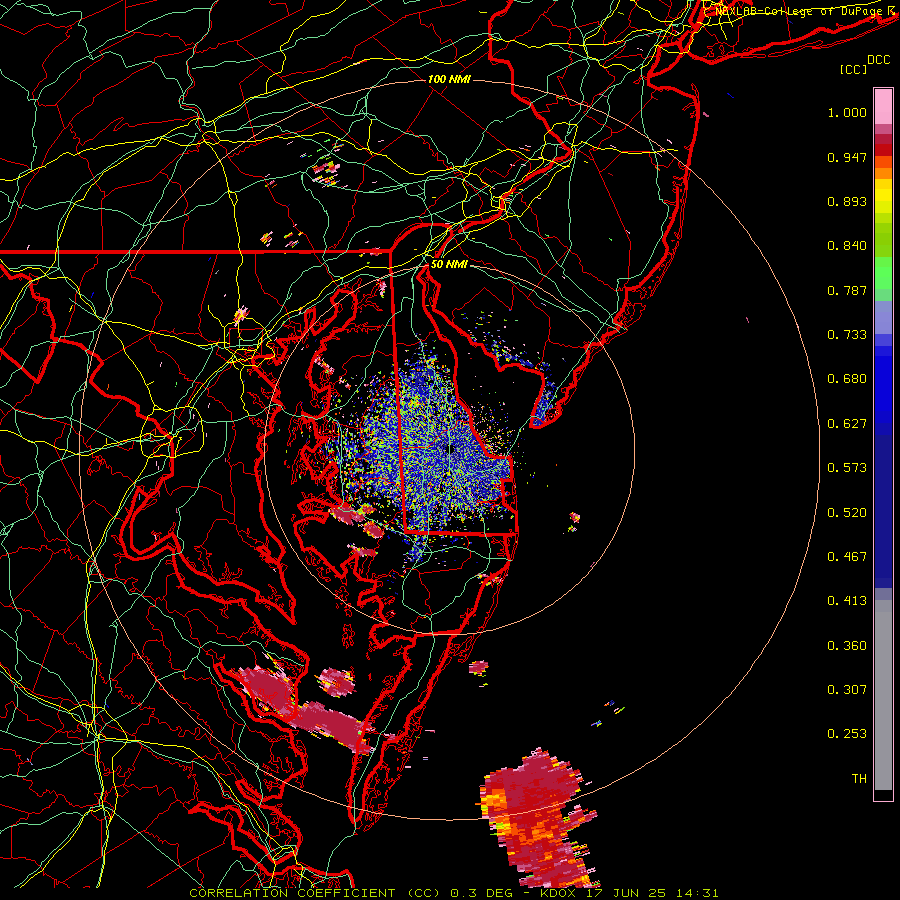Select the 0.893 legend value
This screenshot has width=900, height=900.
(x=847, y=201)
